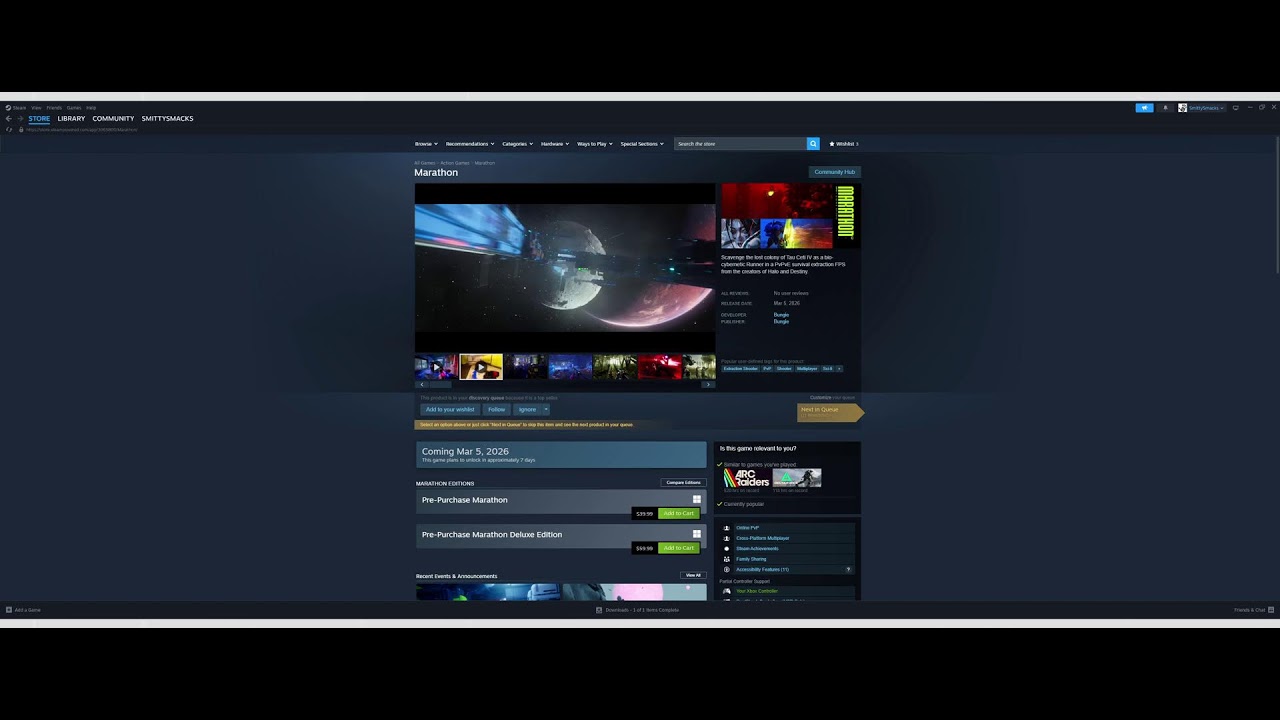This screenshot has width=1280, height=720.
Task: Follow the Marathon game
Action: tap(496, 409)
